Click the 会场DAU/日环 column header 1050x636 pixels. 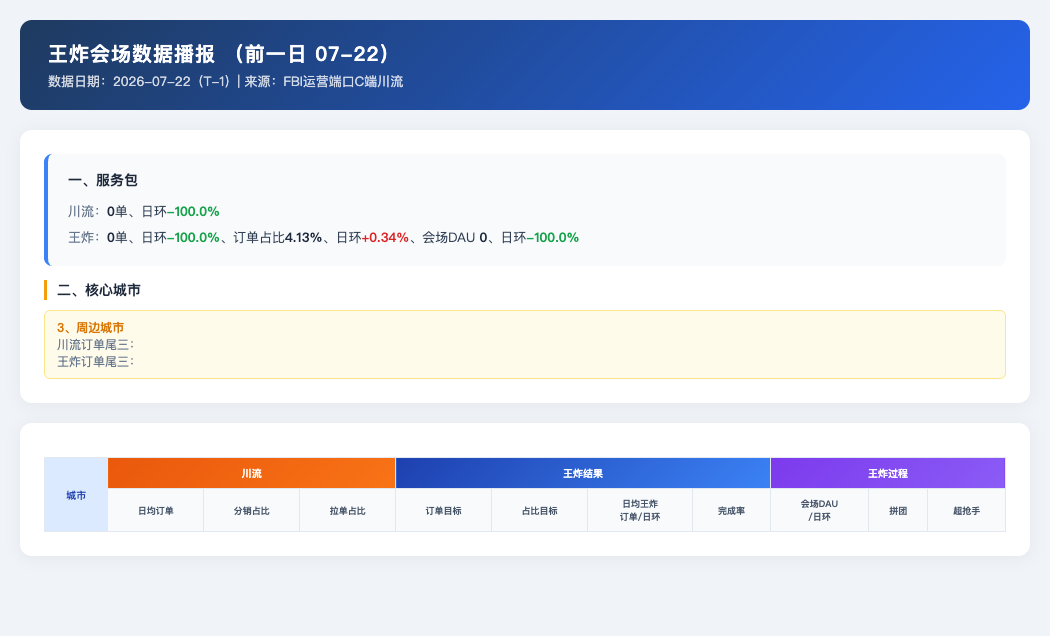820,510
